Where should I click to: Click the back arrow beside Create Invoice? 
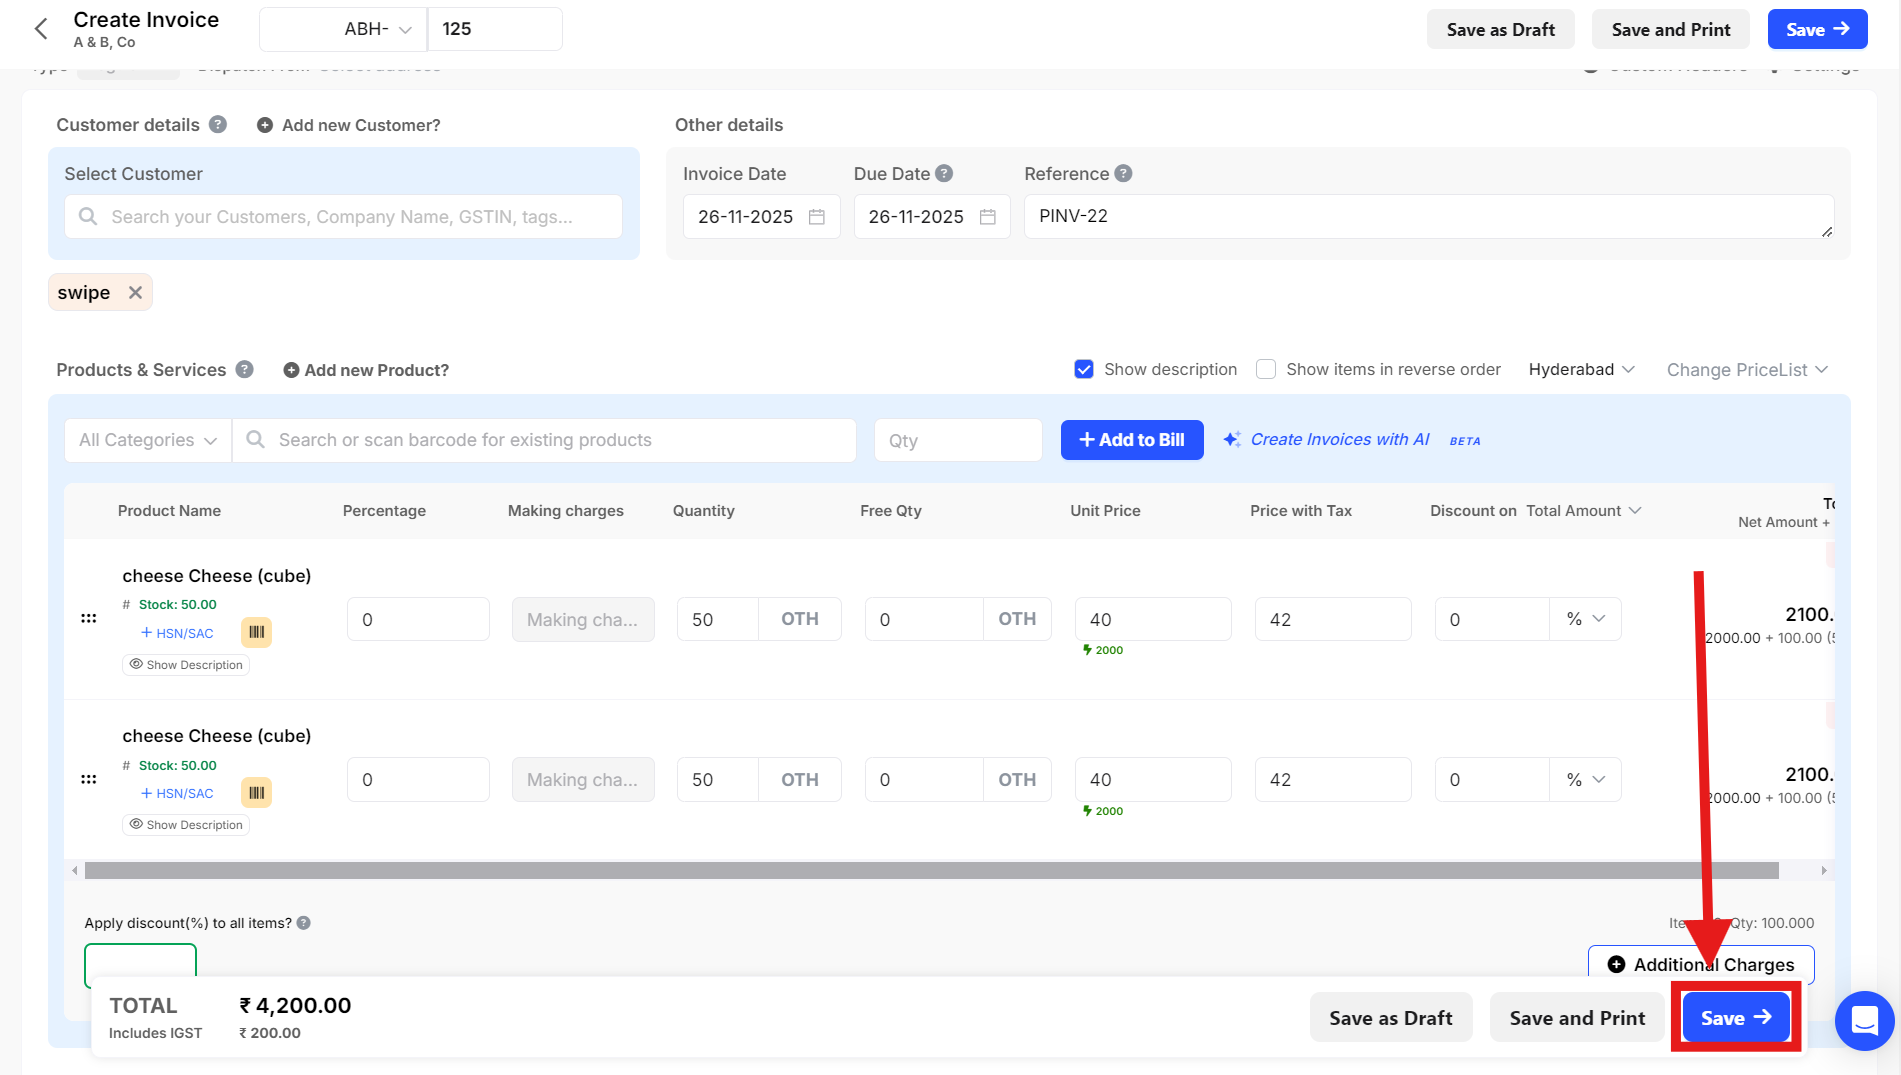point(41,29)
